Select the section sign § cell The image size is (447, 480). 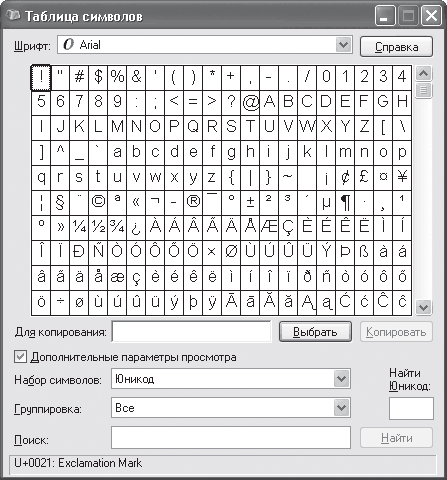[60, 203]
